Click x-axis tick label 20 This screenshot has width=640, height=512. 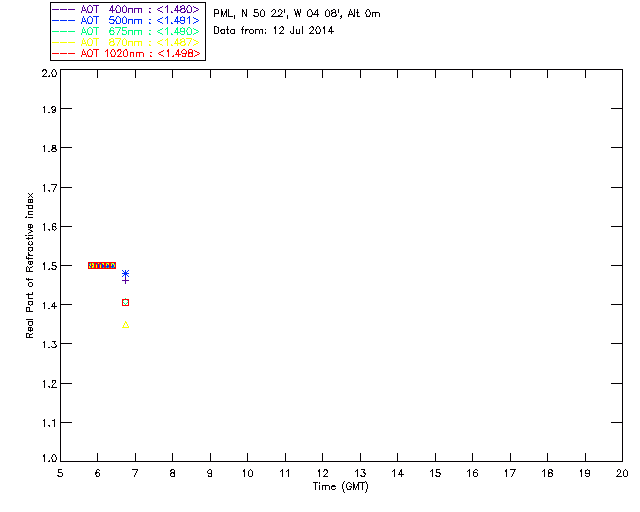pos(622,473)
